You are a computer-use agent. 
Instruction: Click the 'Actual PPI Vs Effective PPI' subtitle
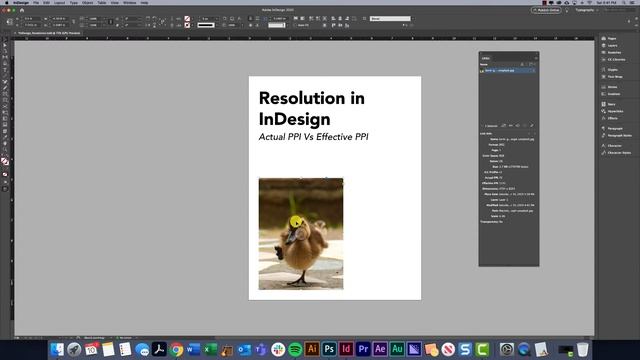313,137
